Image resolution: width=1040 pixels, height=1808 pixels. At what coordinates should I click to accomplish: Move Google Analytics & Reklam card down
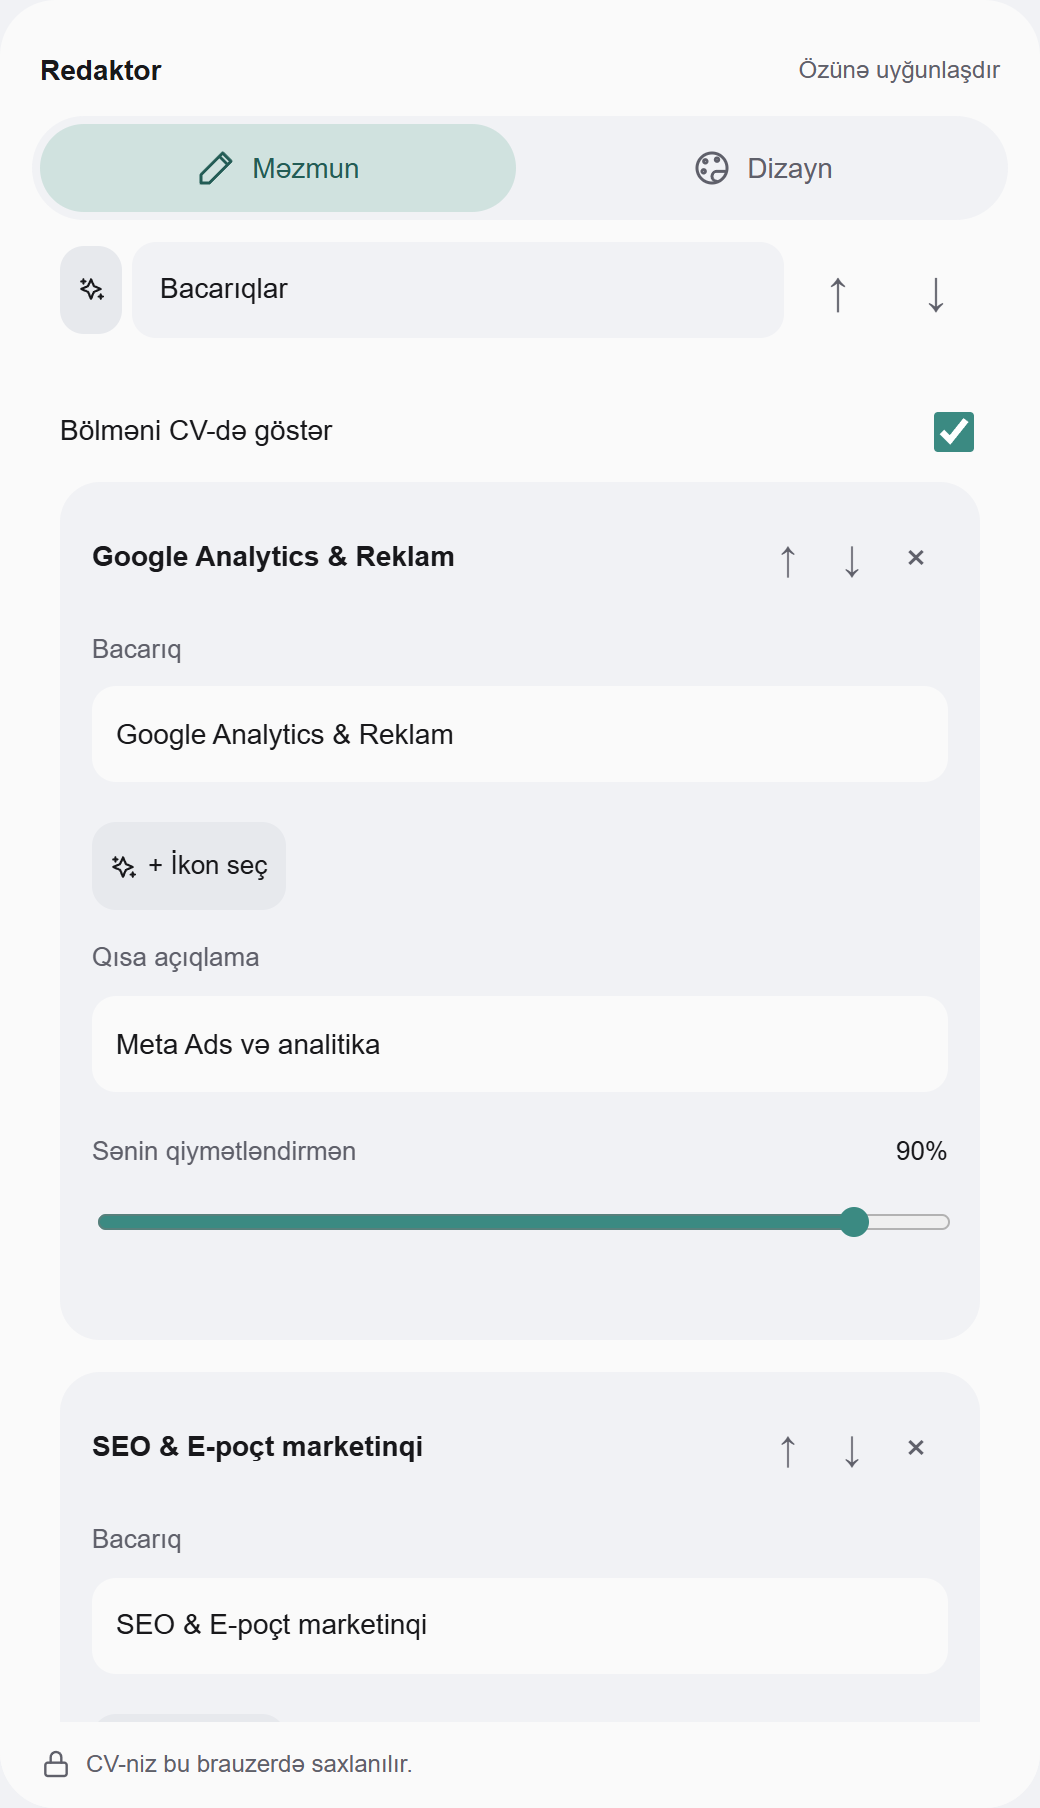(x=852, y=561)
